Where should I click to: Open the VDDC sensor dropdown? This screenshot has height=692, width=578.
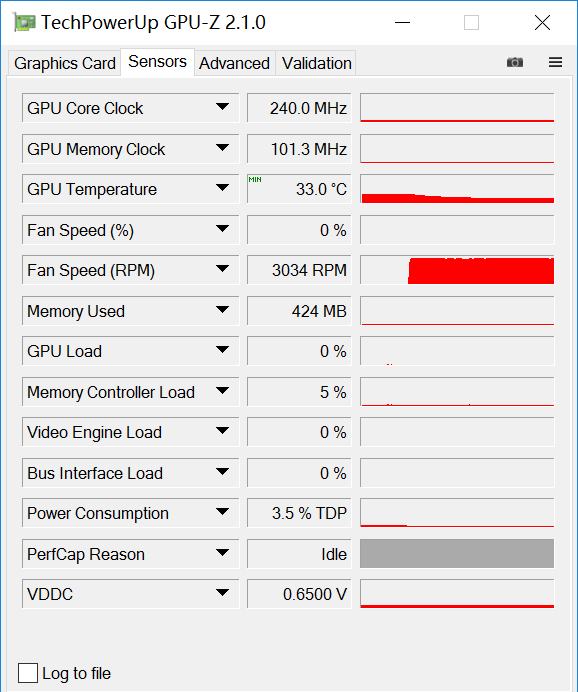click(x=222, y=593)
